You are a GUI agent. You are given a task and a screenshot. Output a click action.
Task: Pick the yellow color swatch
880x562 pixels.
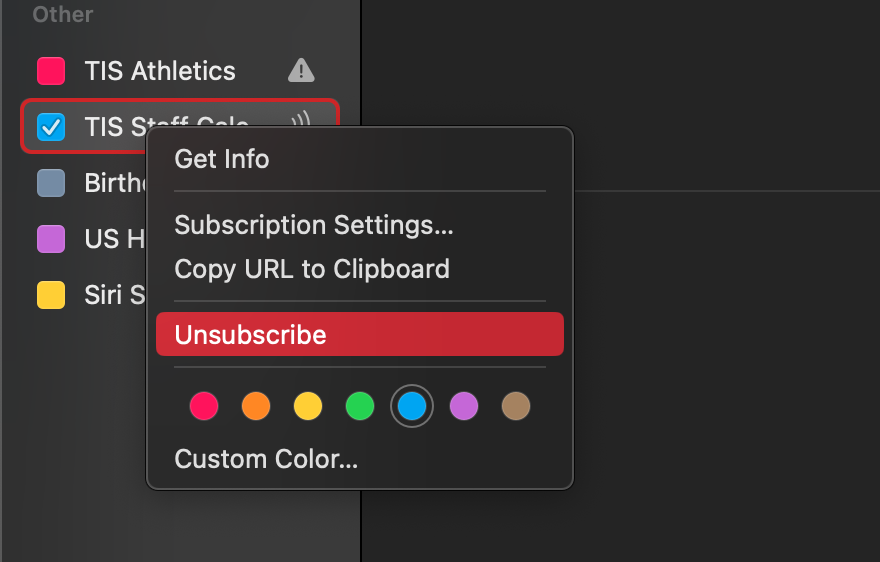point(308,406)
